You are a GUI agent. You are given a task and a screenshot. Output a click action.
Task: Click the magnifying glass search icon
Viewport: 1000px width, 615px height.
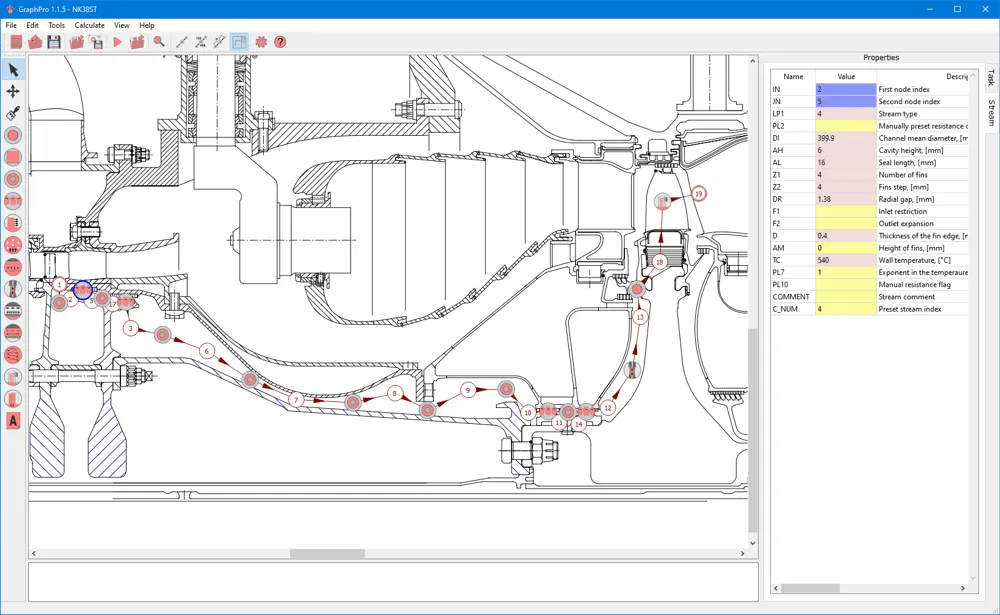159,42
